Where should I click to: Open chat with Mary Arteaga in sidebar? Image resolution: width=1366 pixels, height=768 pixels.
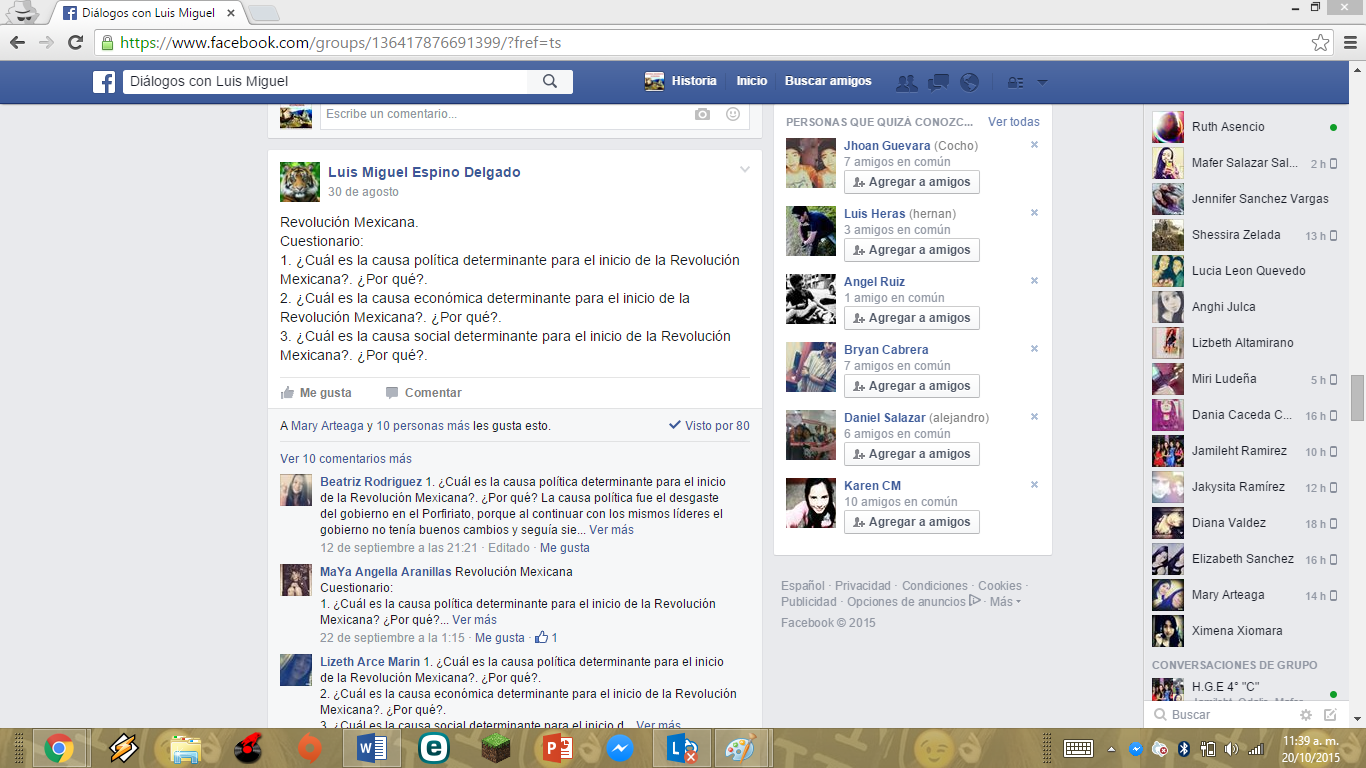coord(1244,595)
